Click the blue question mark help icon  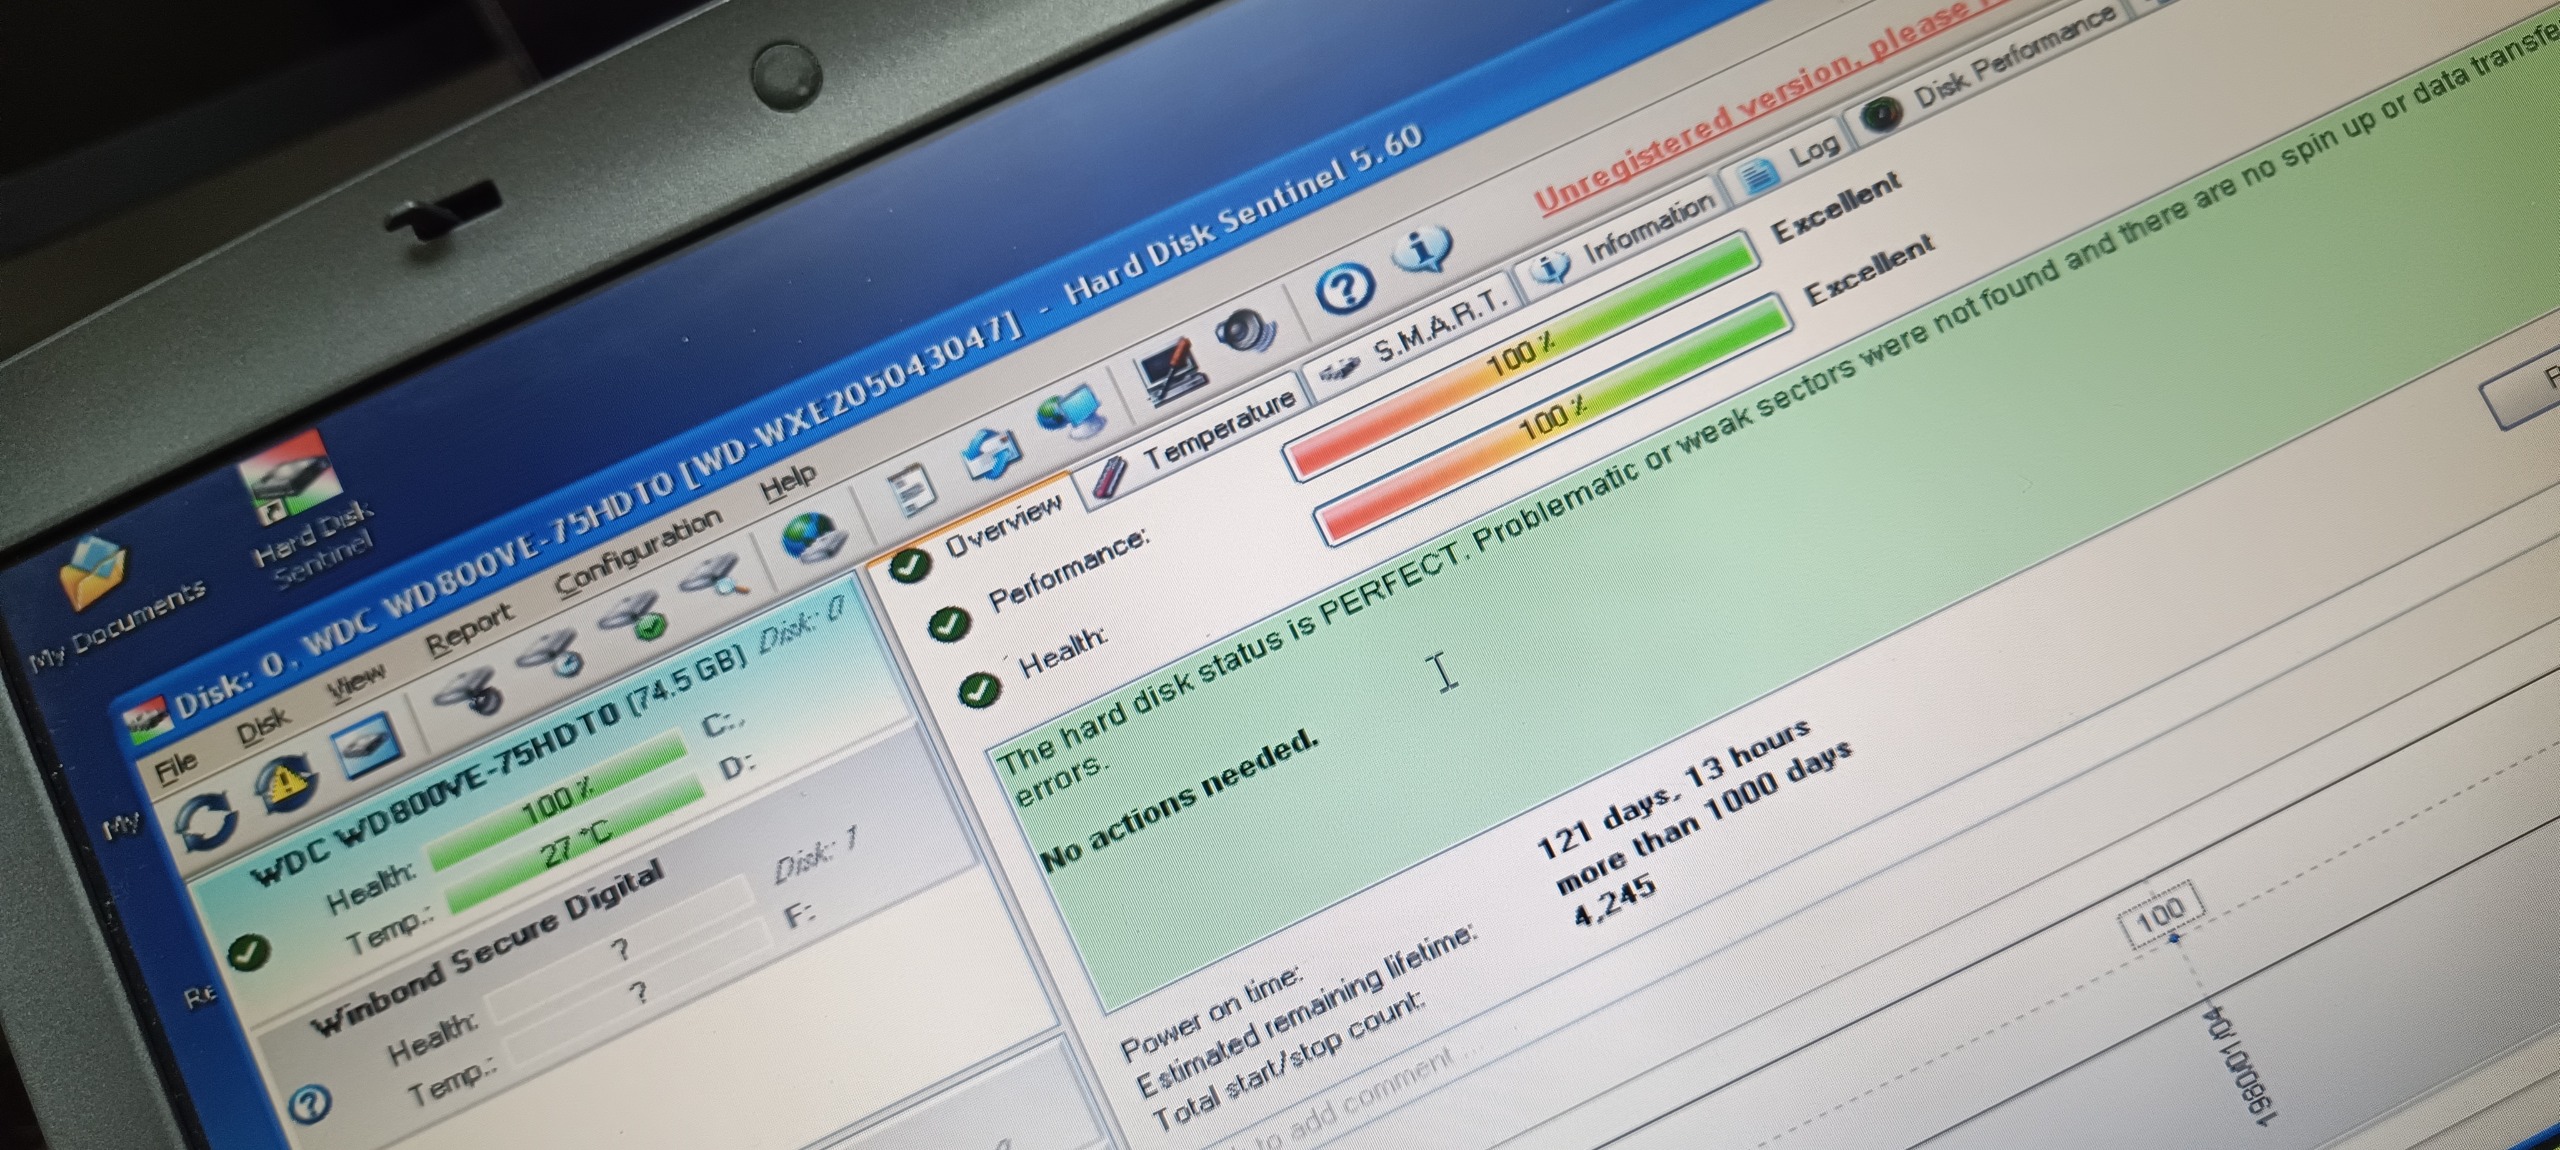(1344, 289)
